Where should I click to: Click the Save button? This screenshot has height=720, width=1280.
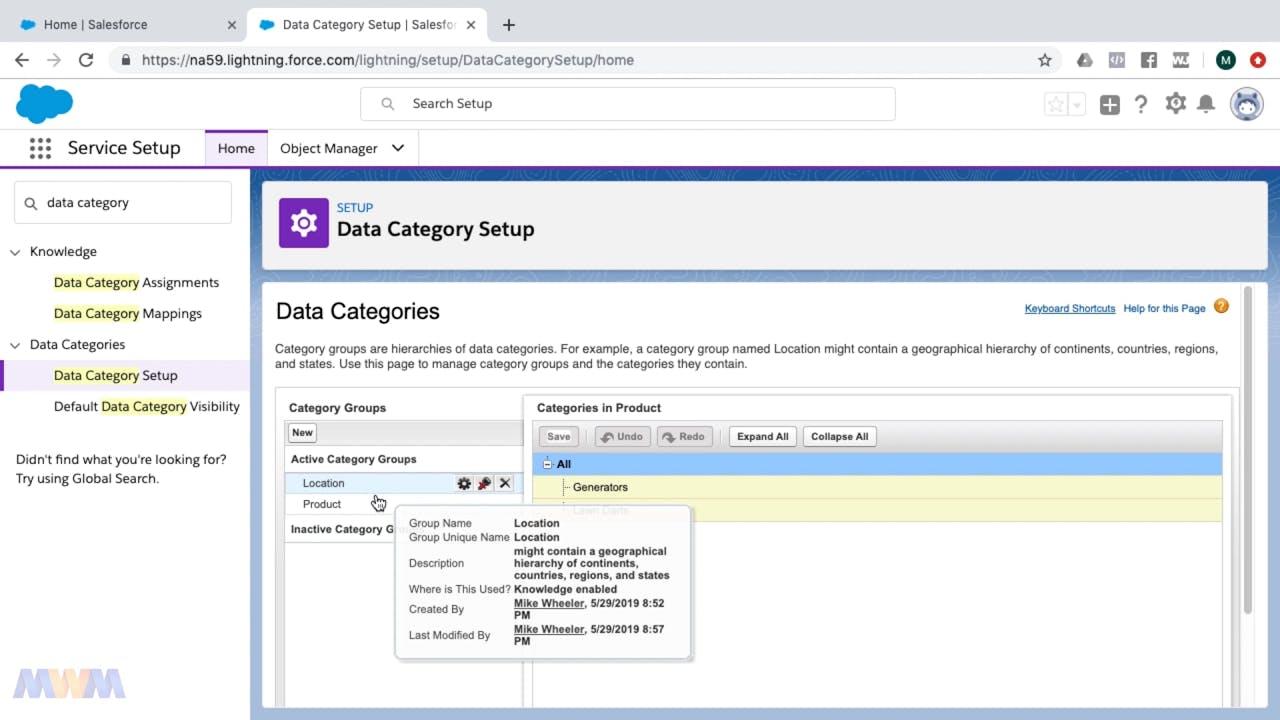(559, 437)
